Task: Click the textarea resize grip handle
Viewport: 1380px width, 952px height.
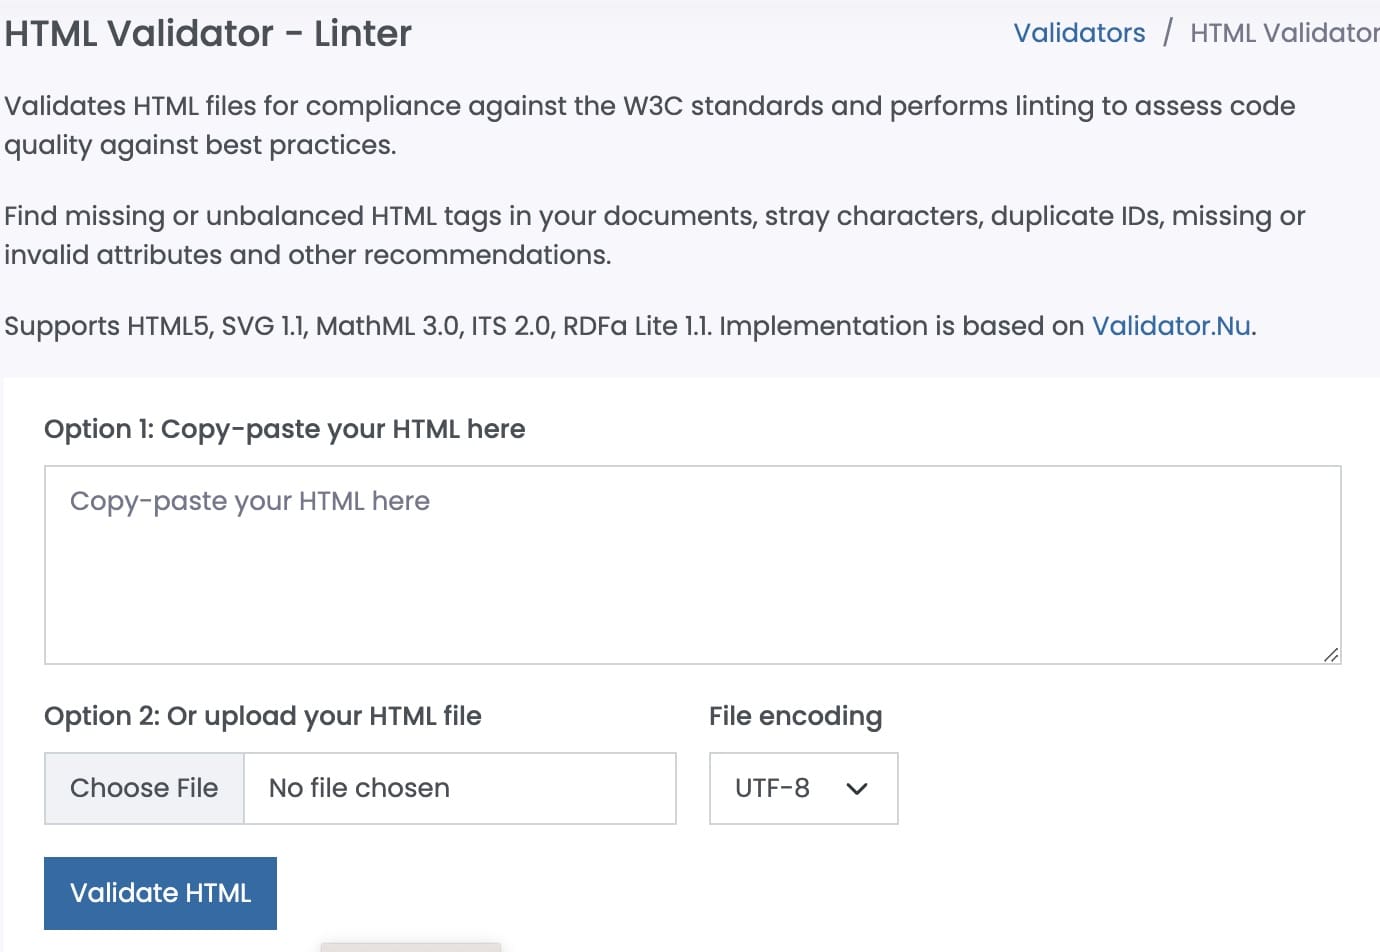Action: tap(1330, 654)
